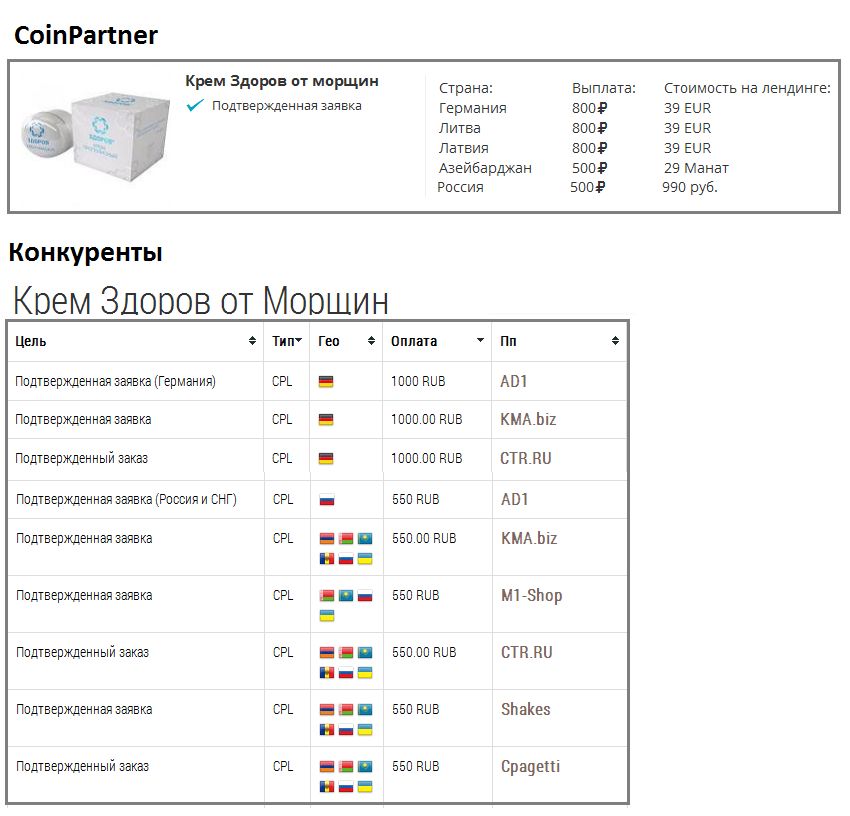
Task: Click Подтвержденная заявка (Германия) cell
Action: 115,381
